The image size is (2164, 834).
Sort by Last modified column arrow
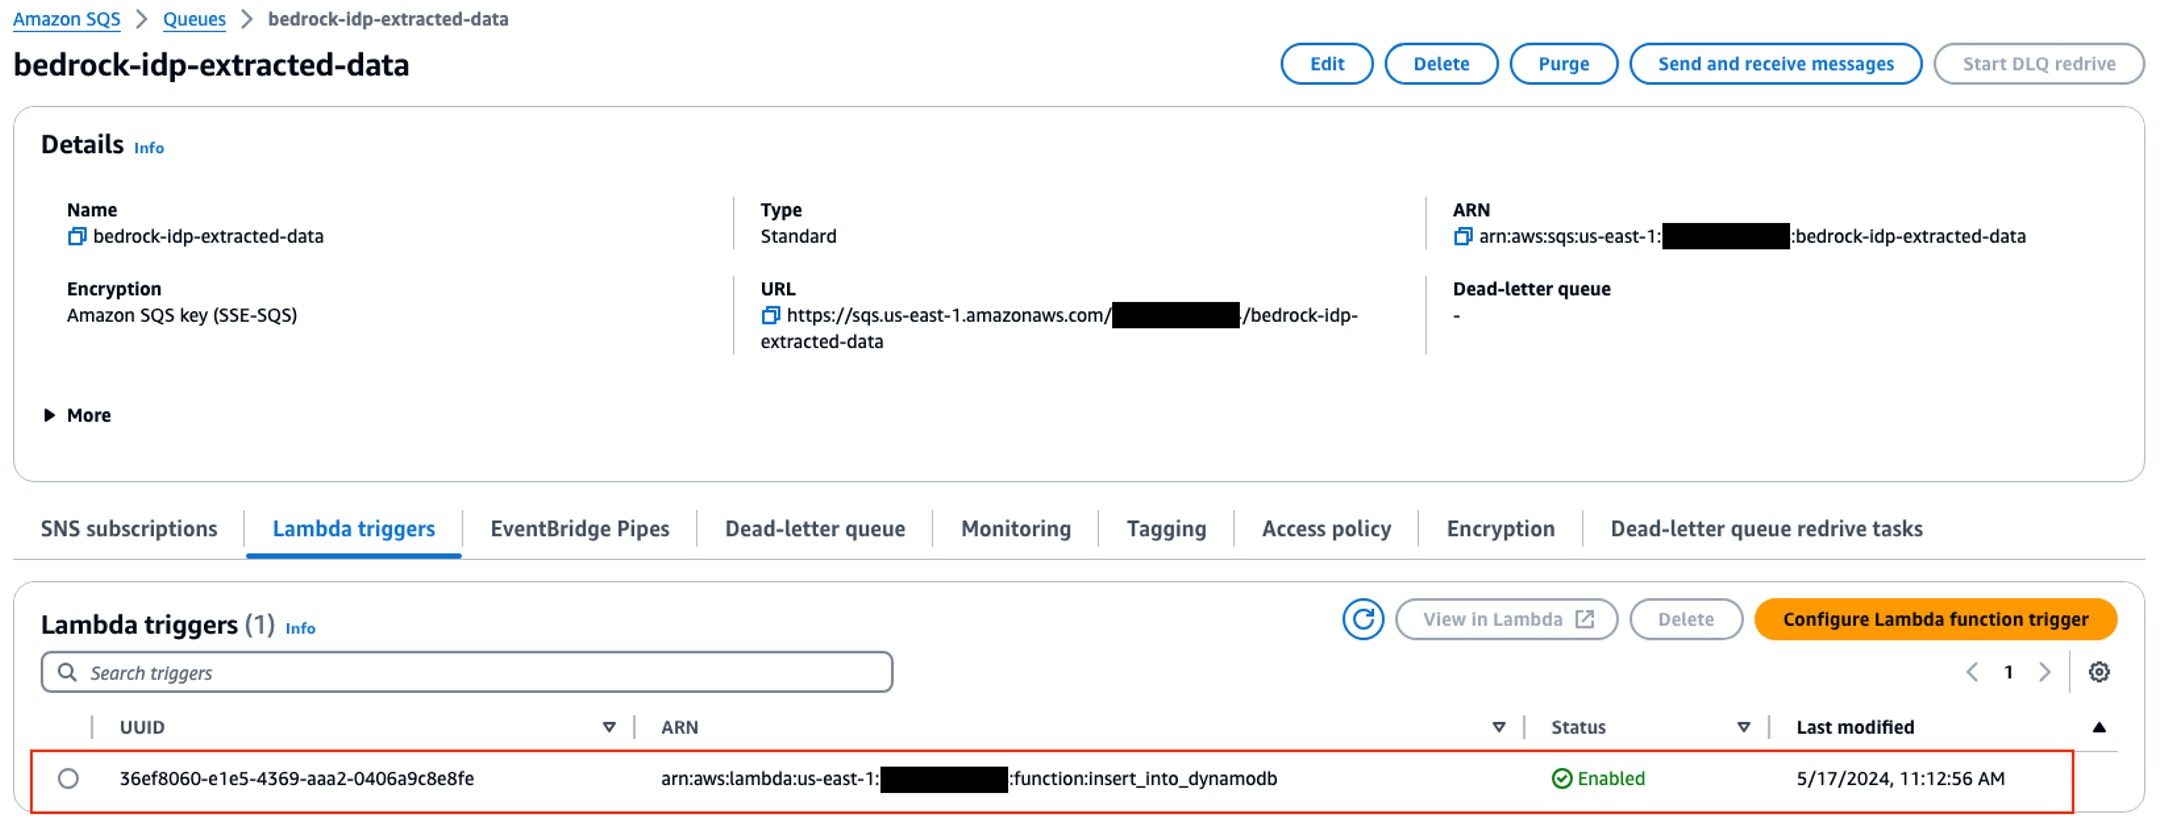2099,728
